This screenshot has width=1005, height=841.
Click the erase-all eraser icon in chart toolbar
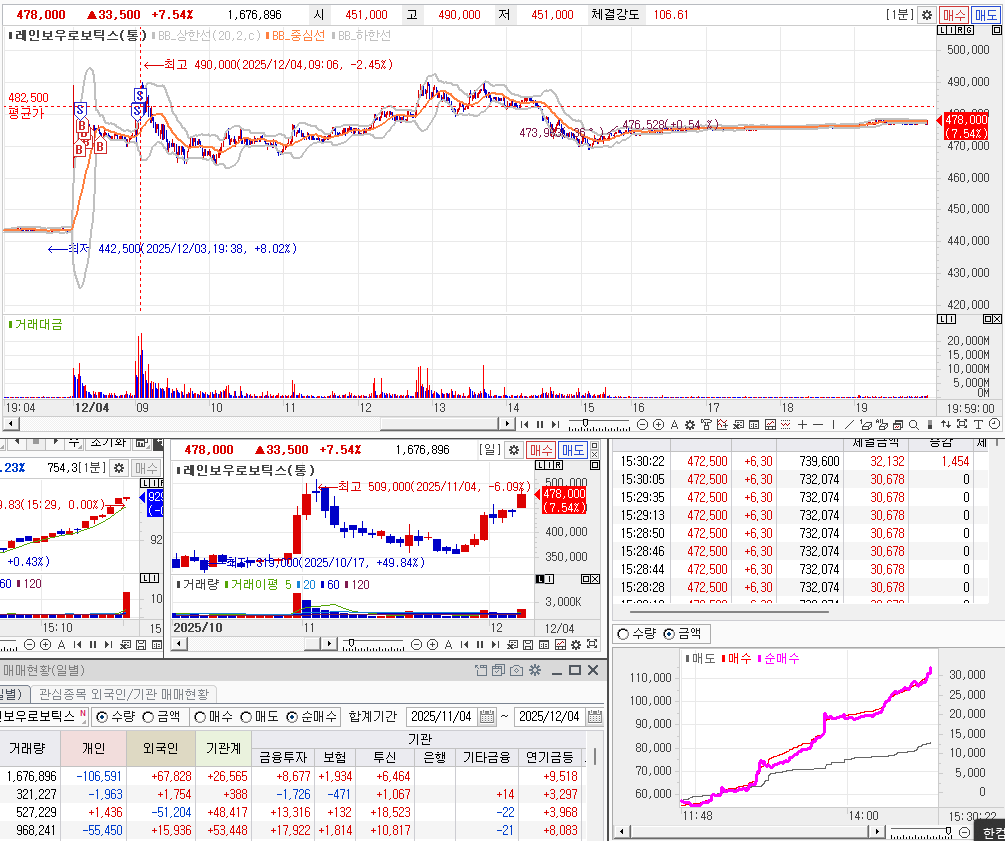tap(881, 424)
